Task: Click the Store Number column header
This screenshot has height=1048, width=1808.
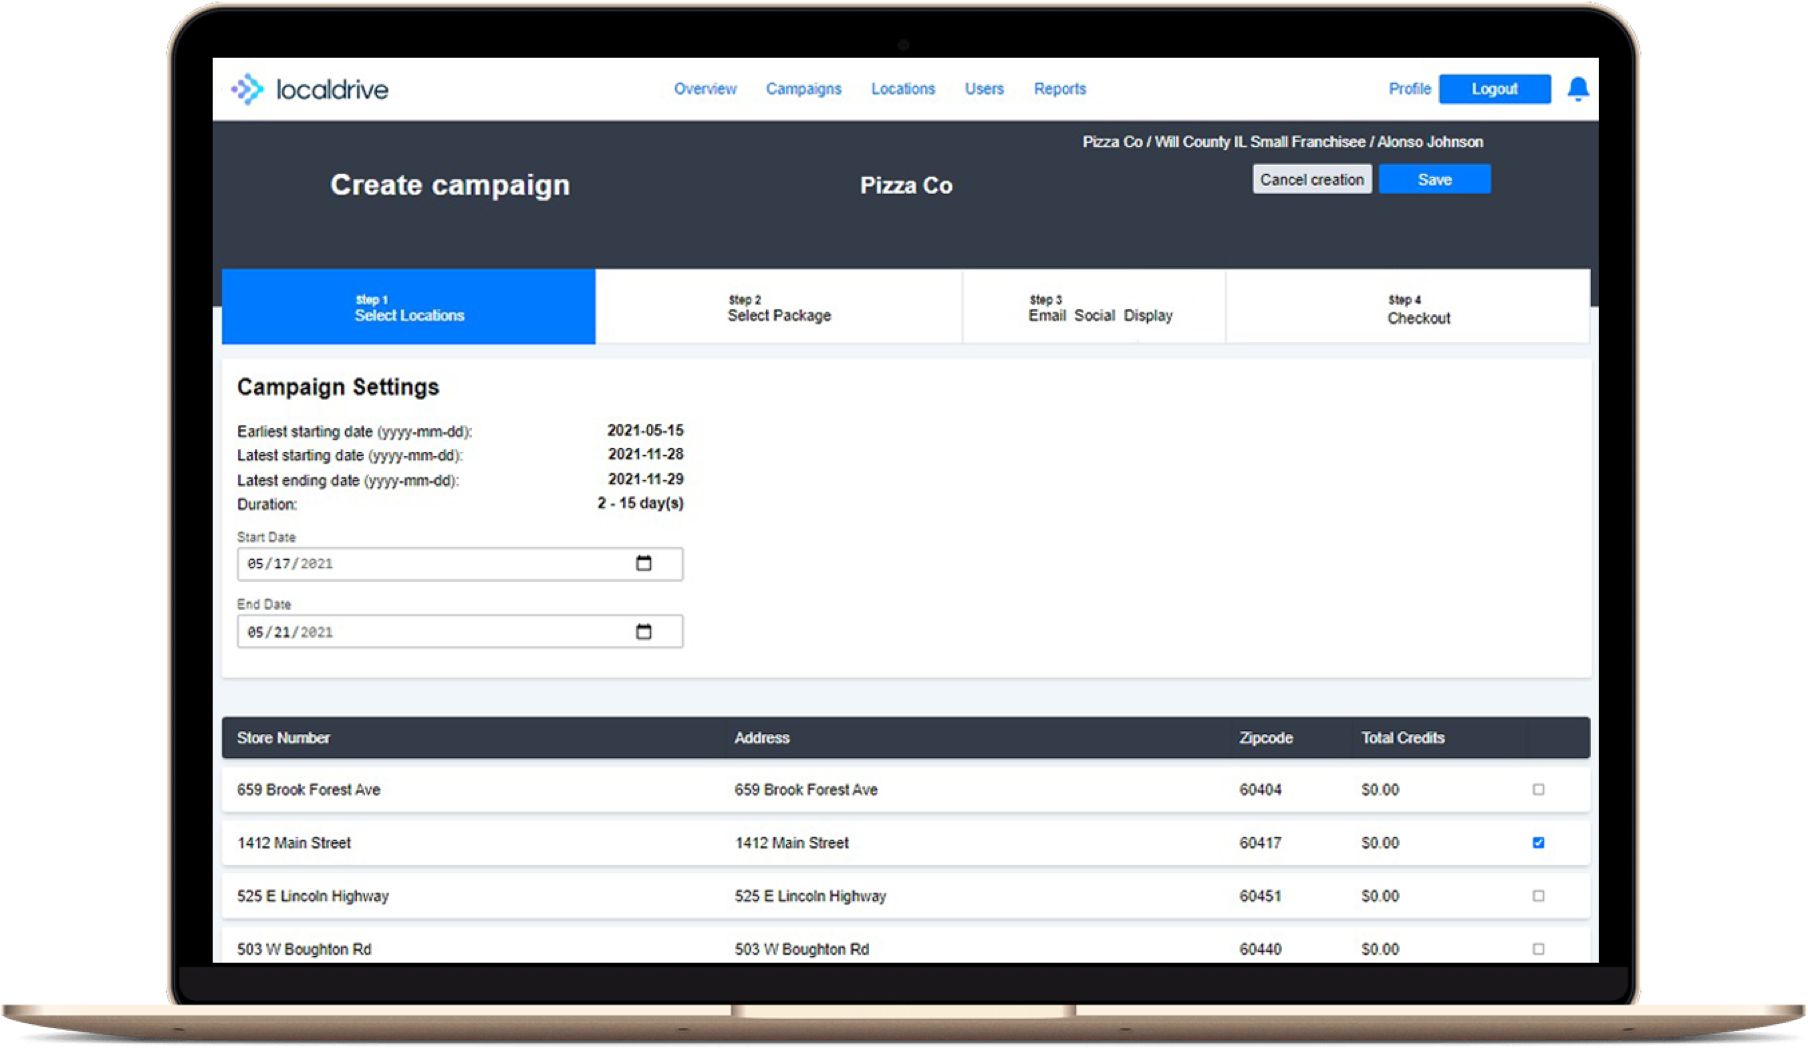Action: pyautogui.click(x=283, y=738)
